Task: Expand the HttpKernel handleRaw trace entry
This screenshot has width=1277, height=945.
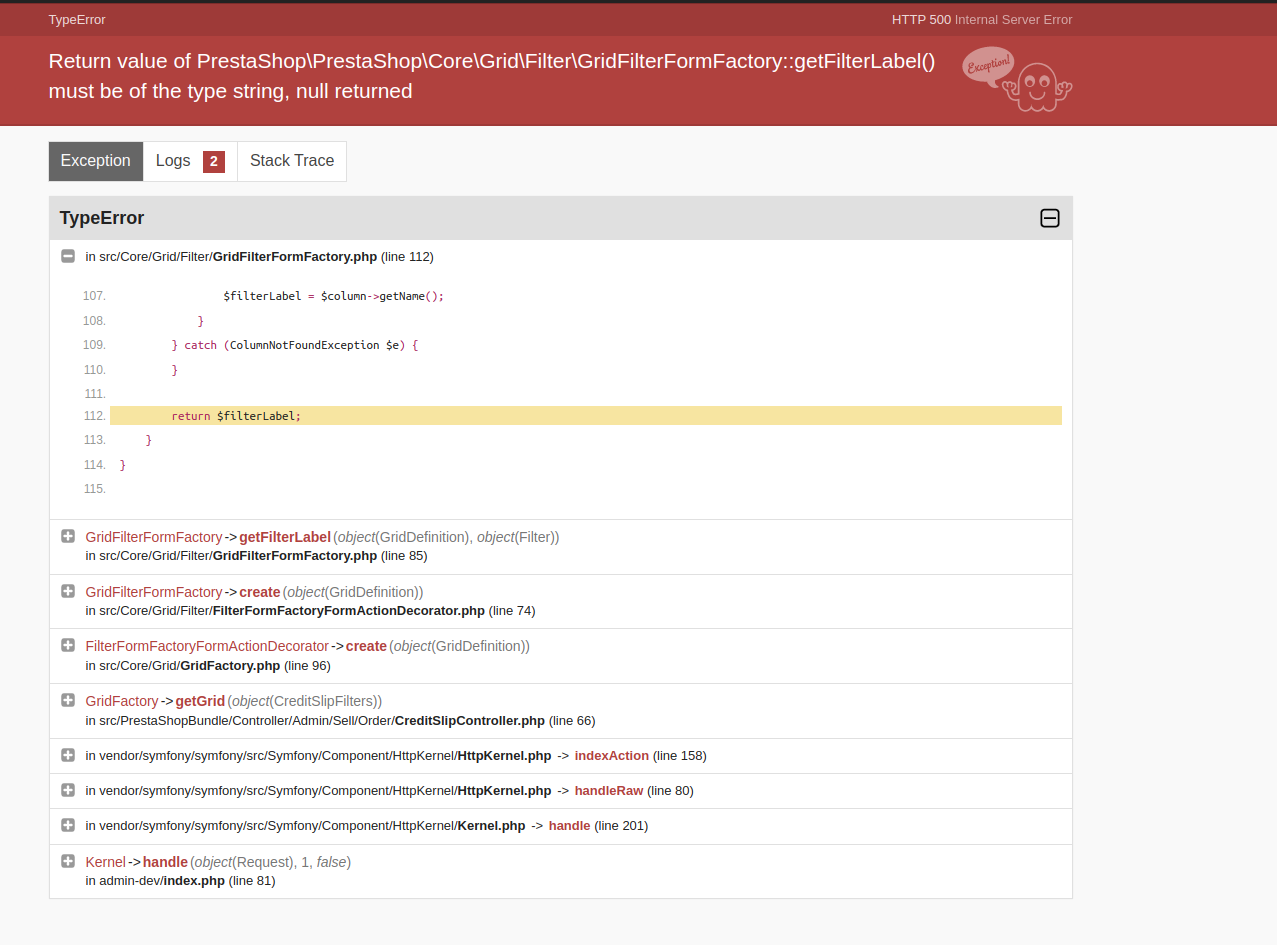Action: click(x=68, y=790)
